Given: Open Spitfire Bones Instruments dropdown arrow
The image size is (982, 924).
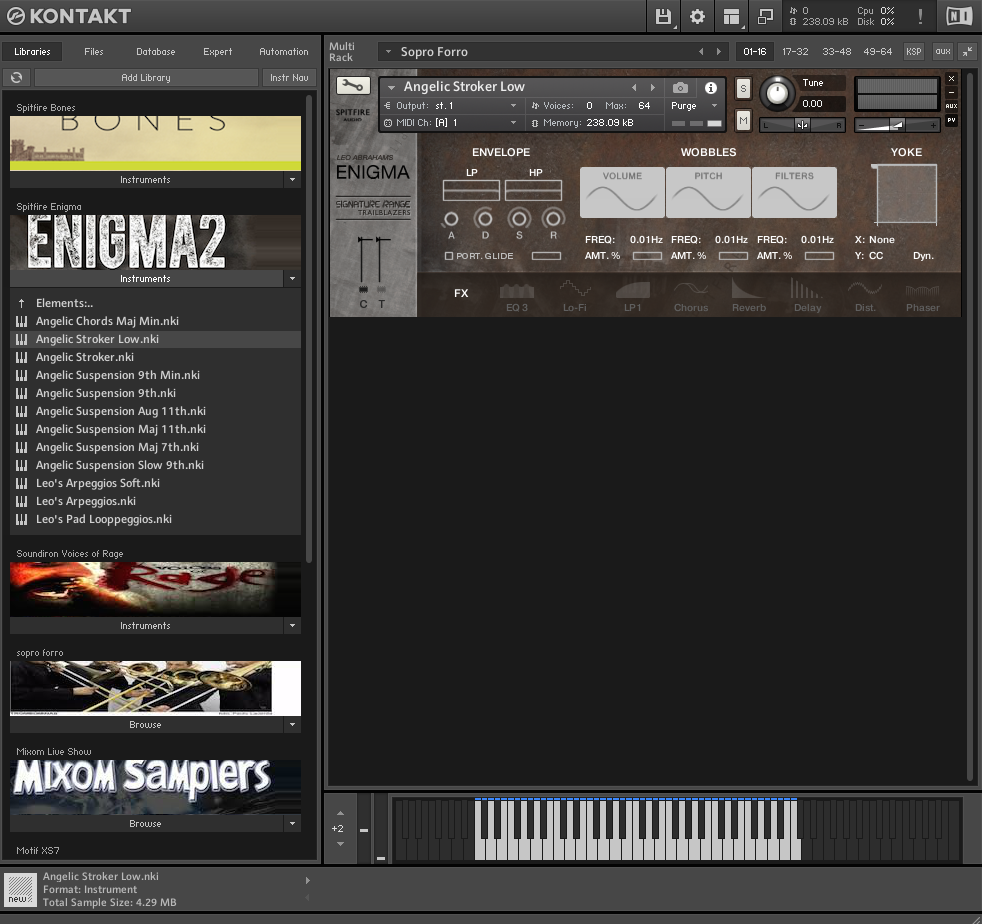Looking at the screenshot, I should tap(292, 180).
